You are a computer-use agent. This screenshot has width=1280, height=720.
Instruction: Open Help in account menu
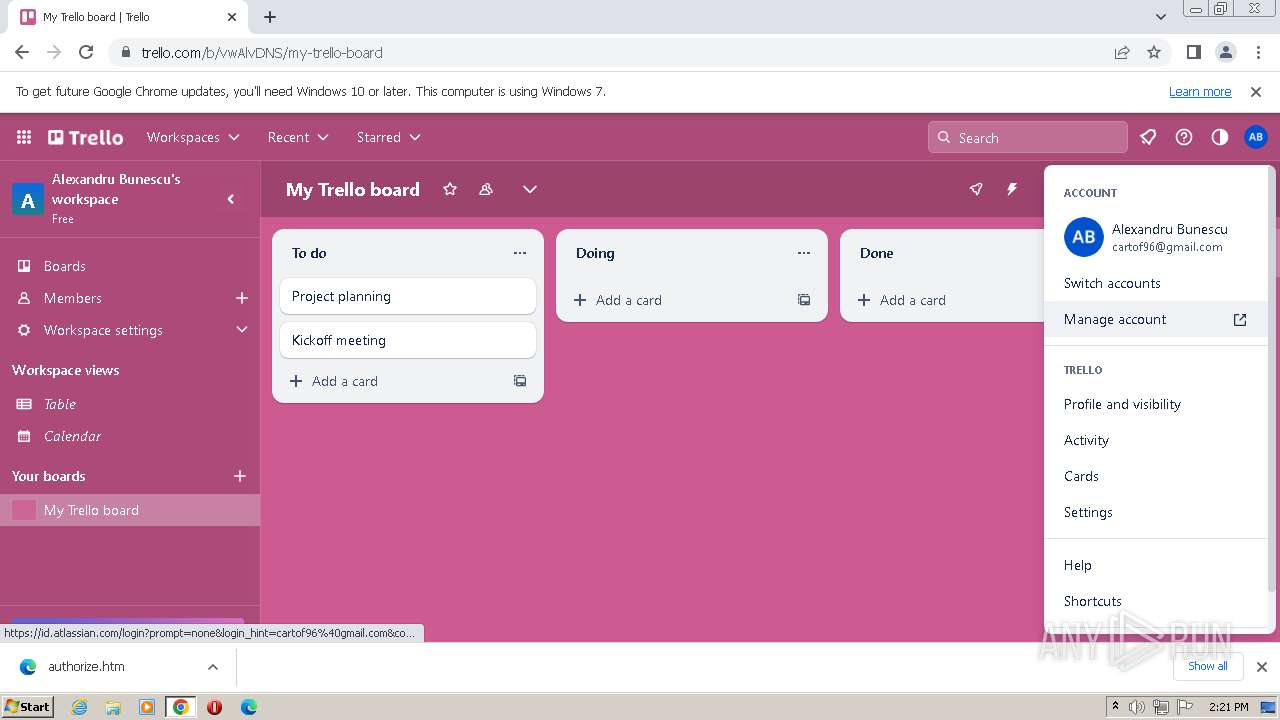point(1156,565)
